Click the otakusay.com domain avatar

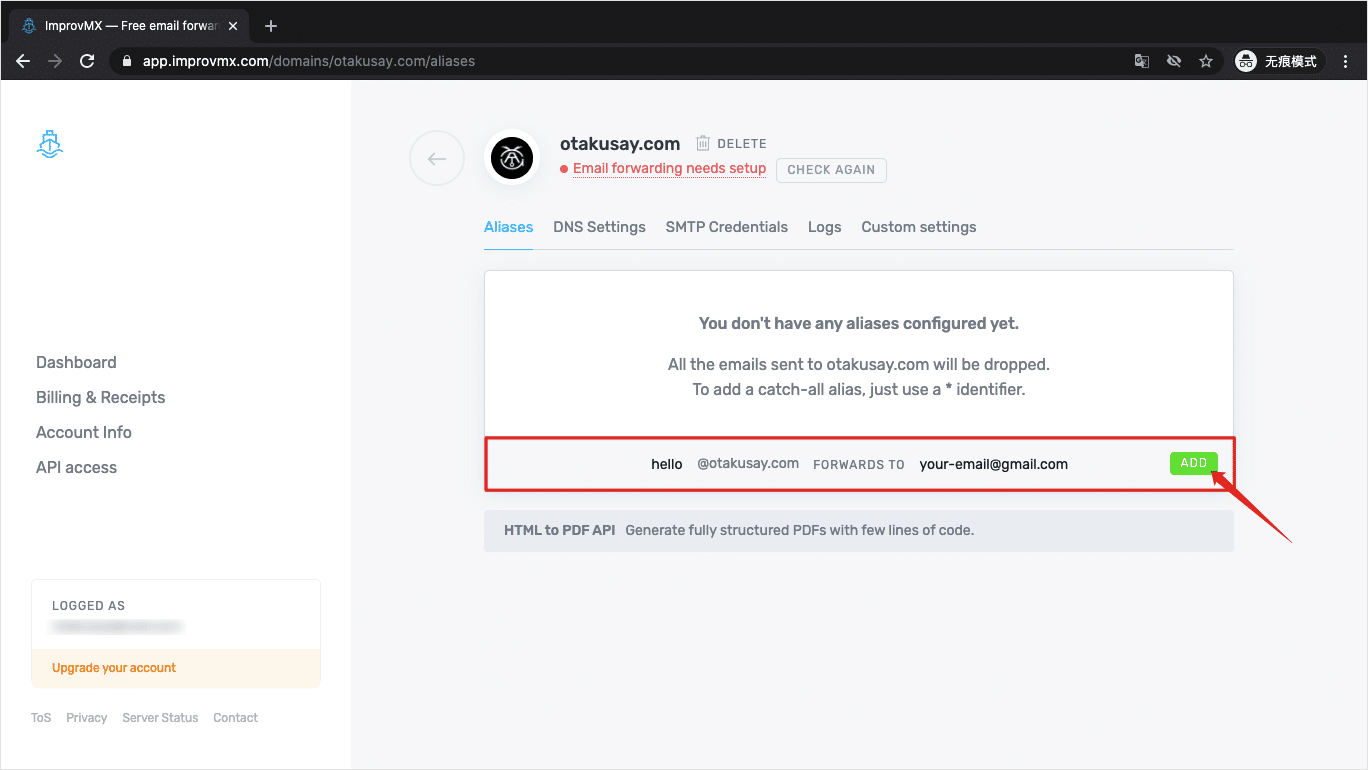point(512,158)
